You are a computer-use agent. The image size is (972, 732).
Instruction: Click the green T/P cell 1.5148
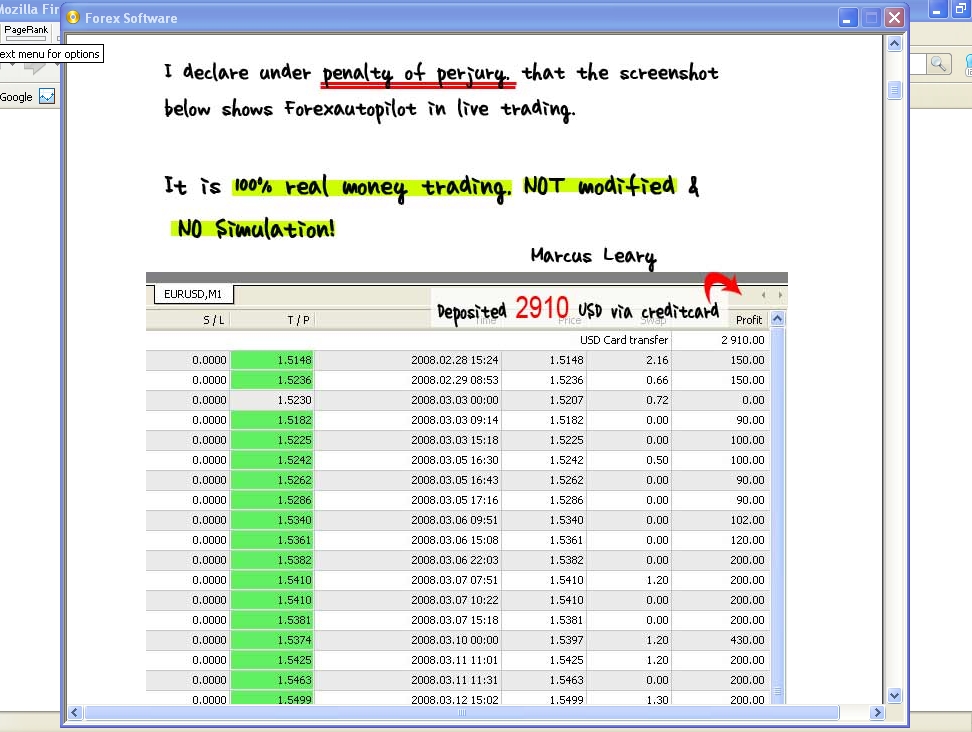click(272, 360)
